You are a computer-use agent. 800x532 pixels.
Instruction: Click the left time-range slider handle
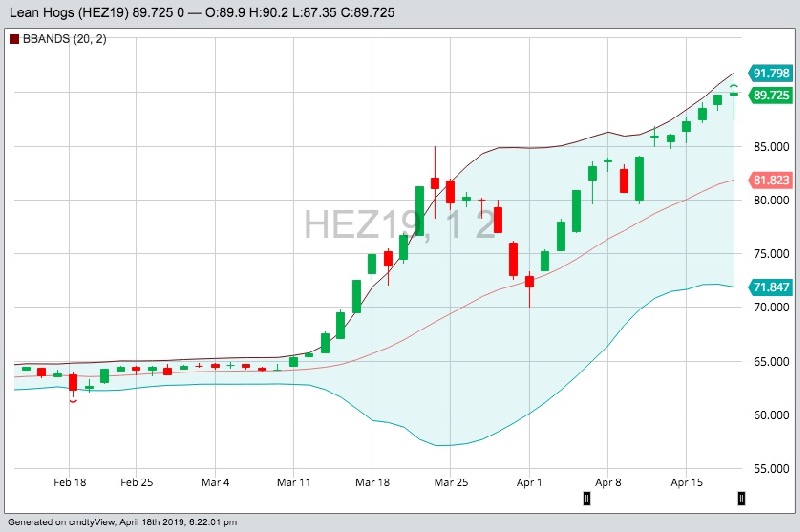(587, 498)
